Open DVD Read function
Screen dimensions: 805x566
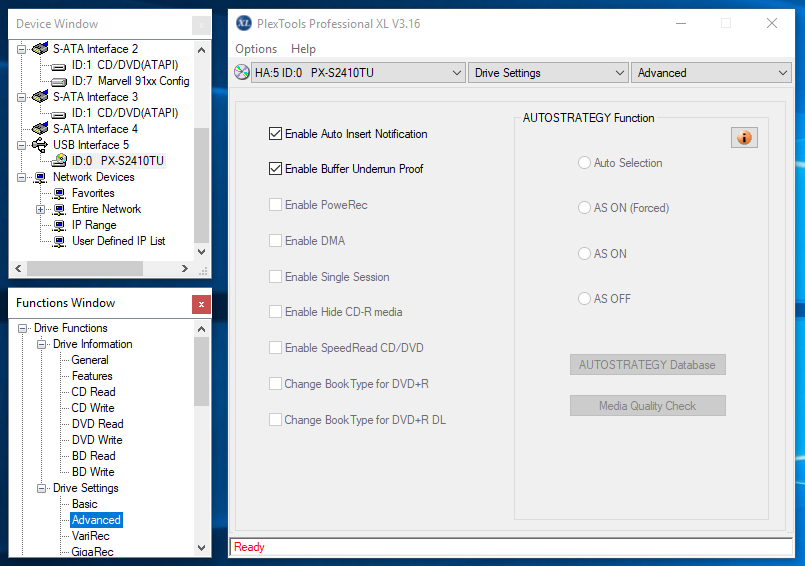98,424
